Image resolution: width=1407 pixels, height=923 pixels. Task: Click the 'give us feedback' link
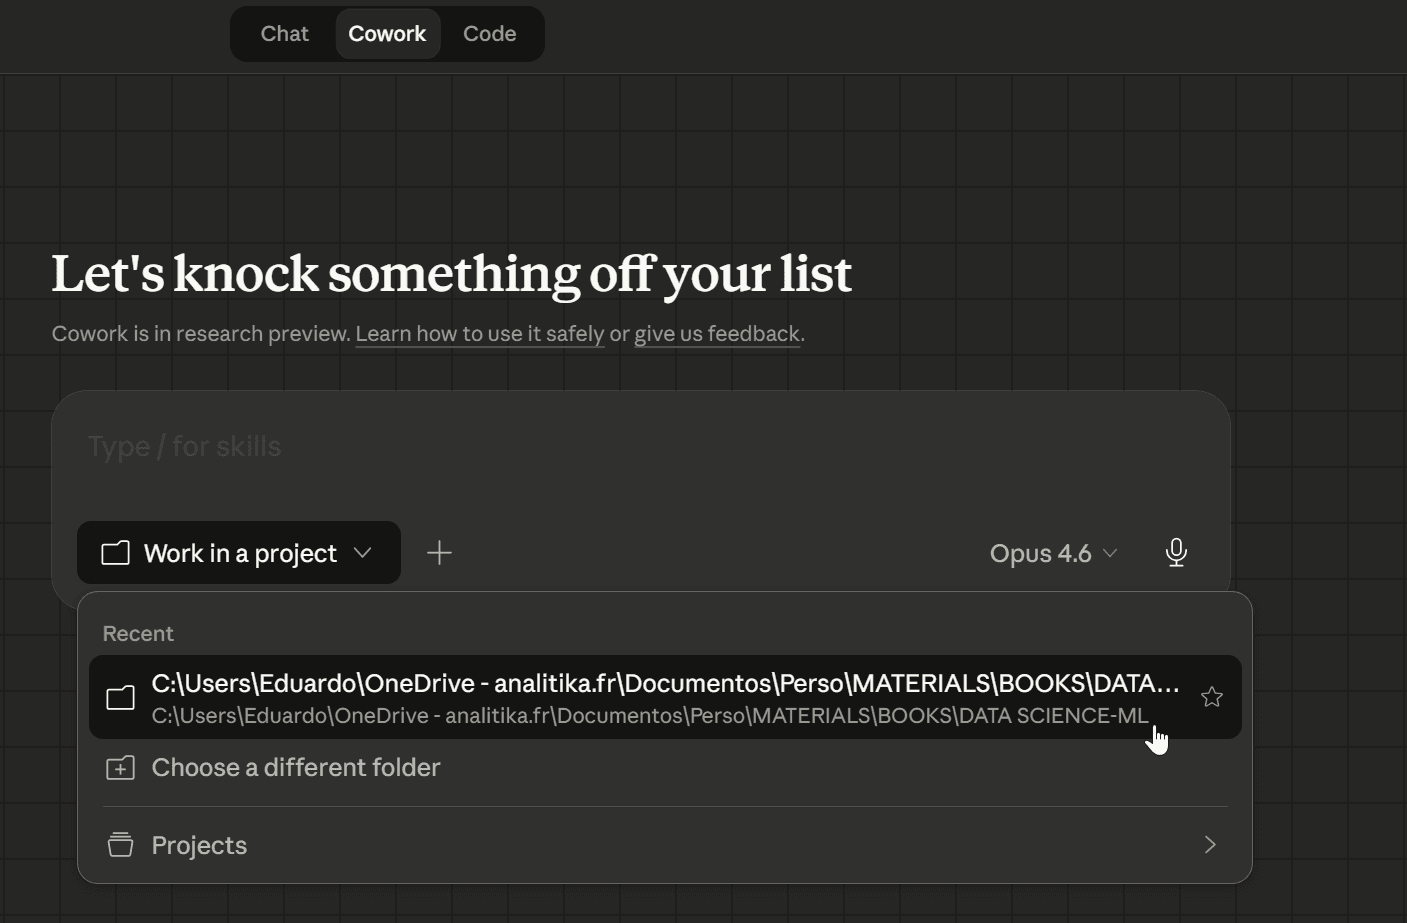coord(716,334)
